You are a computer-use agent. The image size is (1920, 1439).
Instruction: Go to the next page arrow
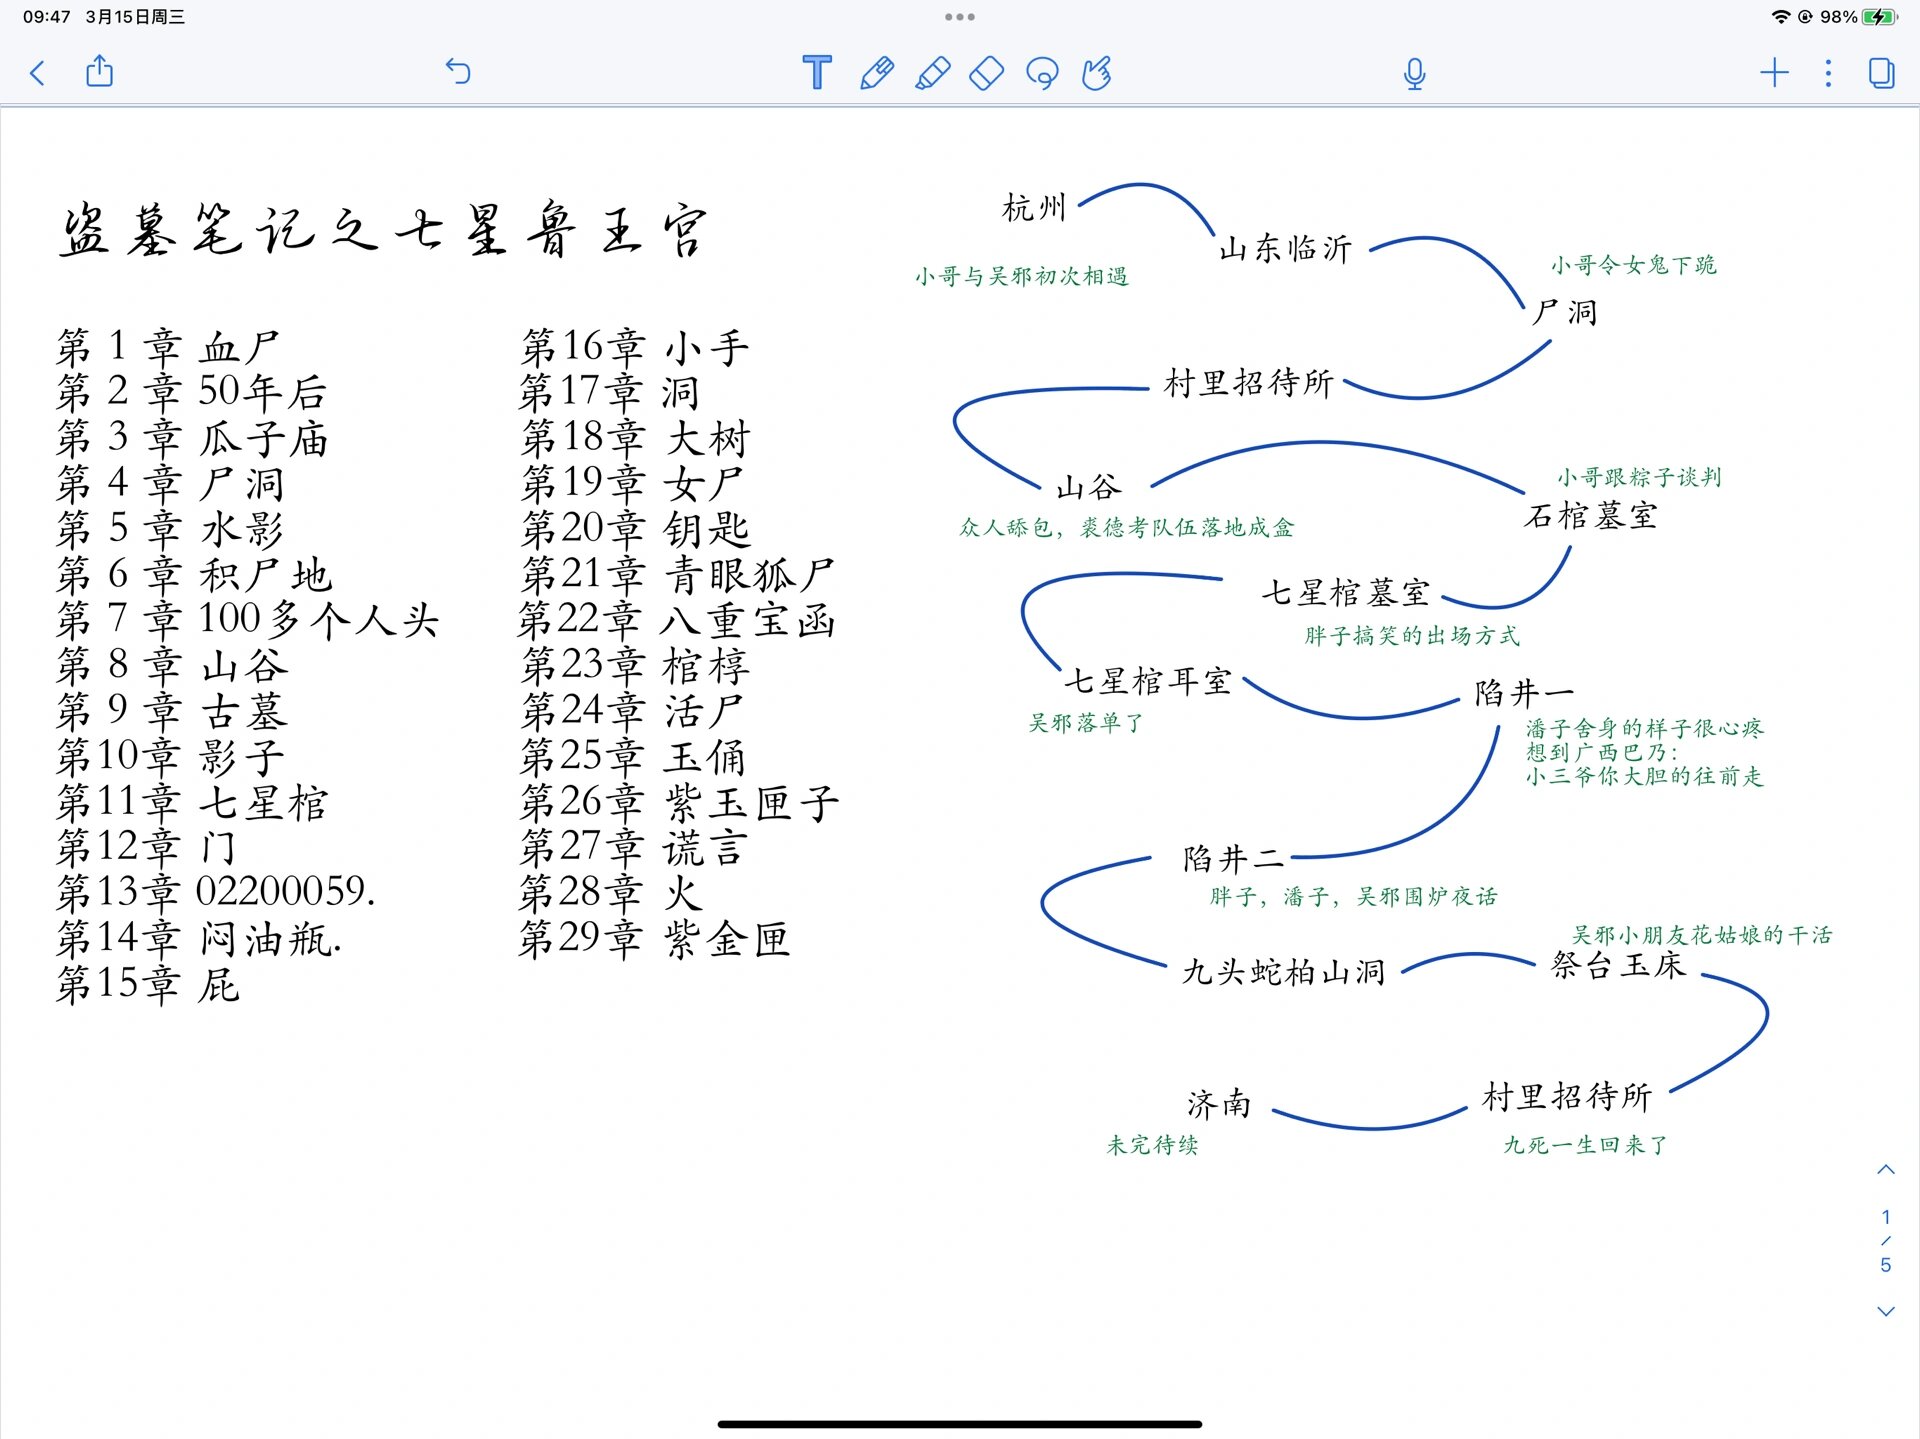tap(1886, 1311)
